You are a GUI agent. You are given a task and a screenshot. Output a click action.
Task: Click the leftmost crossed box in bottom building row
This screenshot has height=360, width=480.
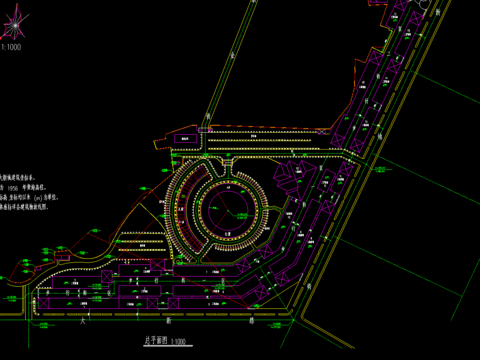(x=44, y=303)
